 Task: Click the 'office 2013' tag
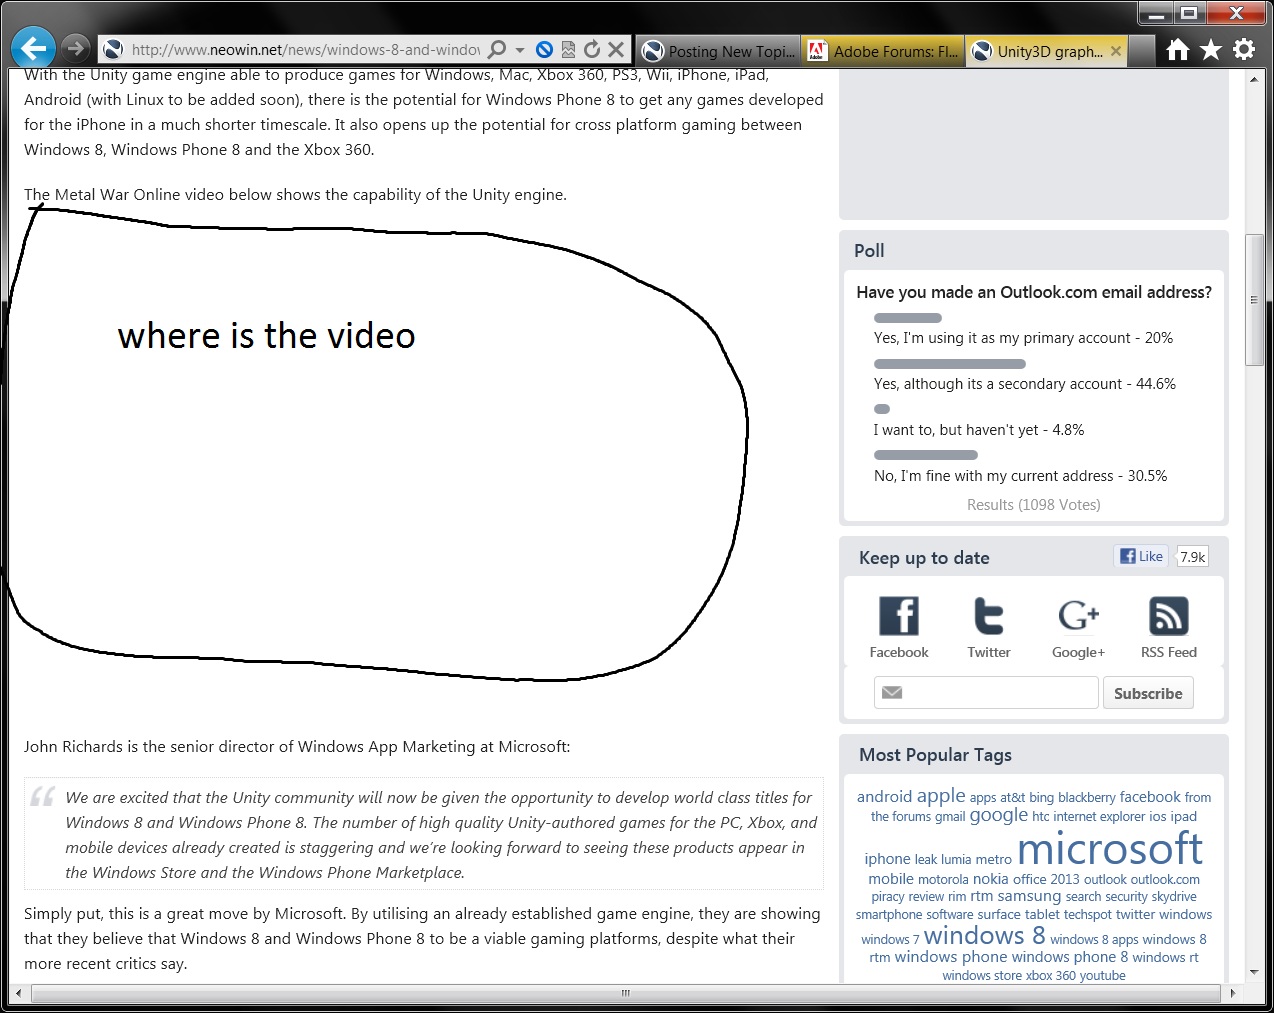[1046, 879]
